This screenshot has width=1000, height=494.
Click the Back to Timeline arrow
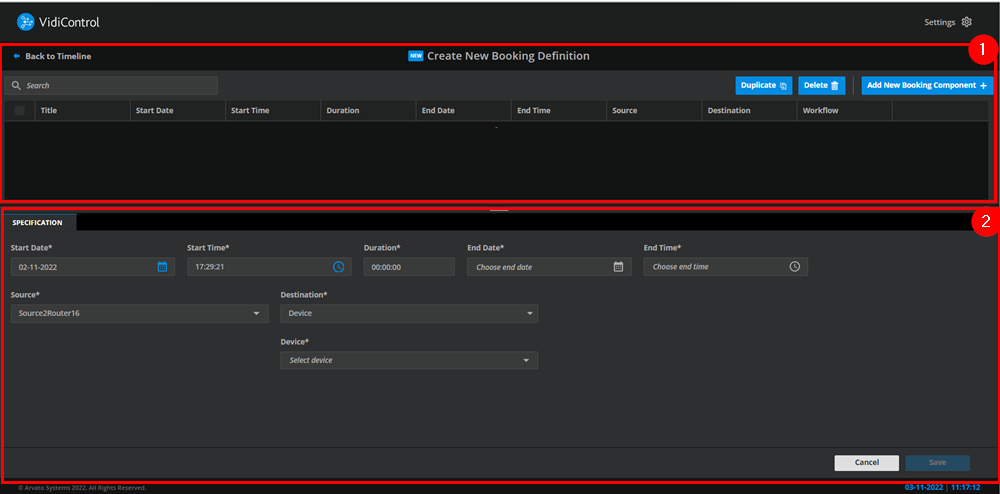17,56
